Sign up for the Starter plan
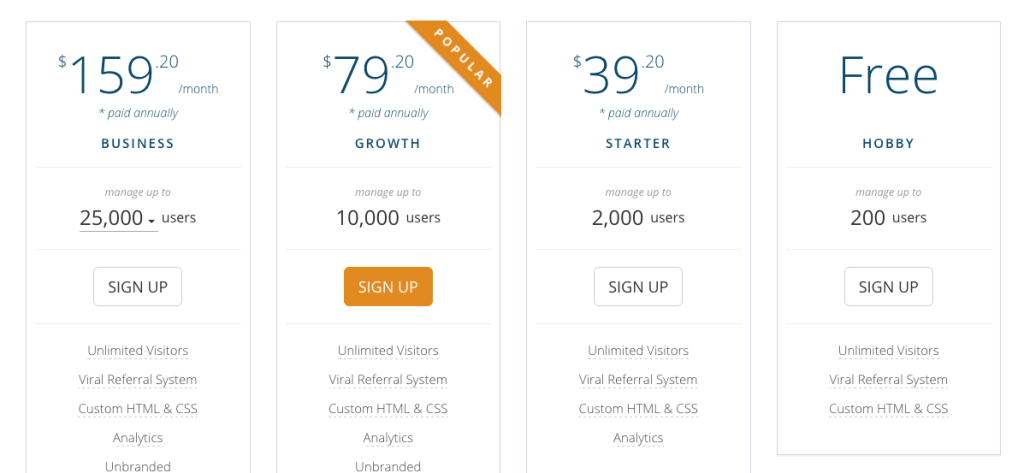This screenshot has width=1024, height=473. point(638,287)
